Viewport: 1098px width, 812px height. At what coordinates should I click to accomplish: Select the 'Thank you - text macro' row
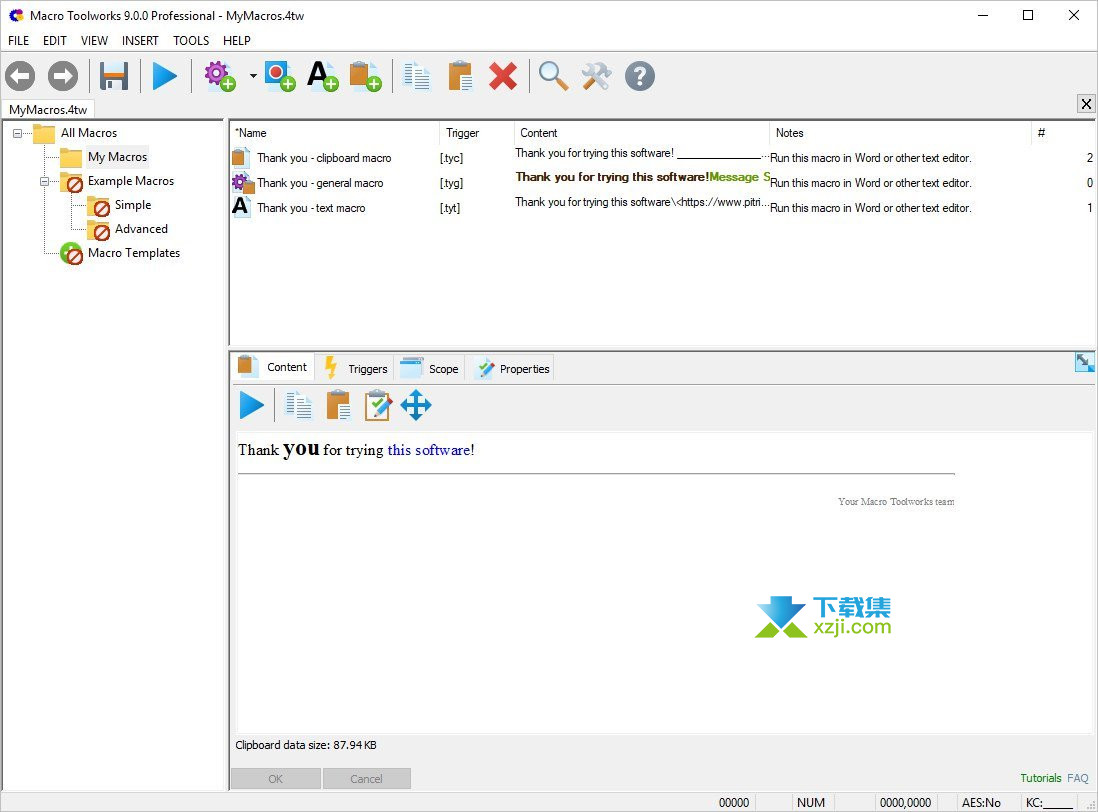pyautogui.click(x=662, y=208)
